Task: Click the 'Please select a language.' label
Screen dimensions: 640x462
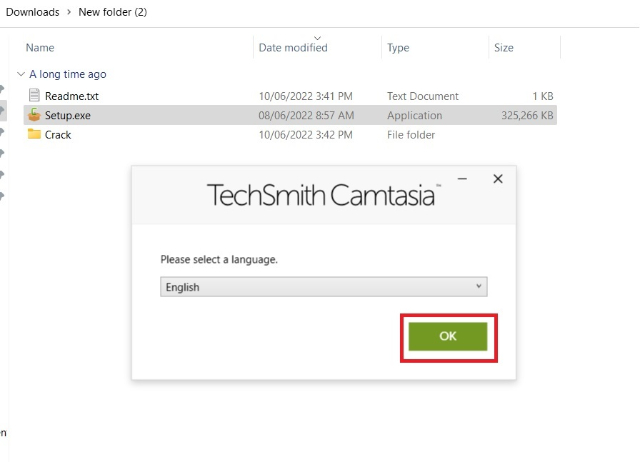Action: coord(219,259)
